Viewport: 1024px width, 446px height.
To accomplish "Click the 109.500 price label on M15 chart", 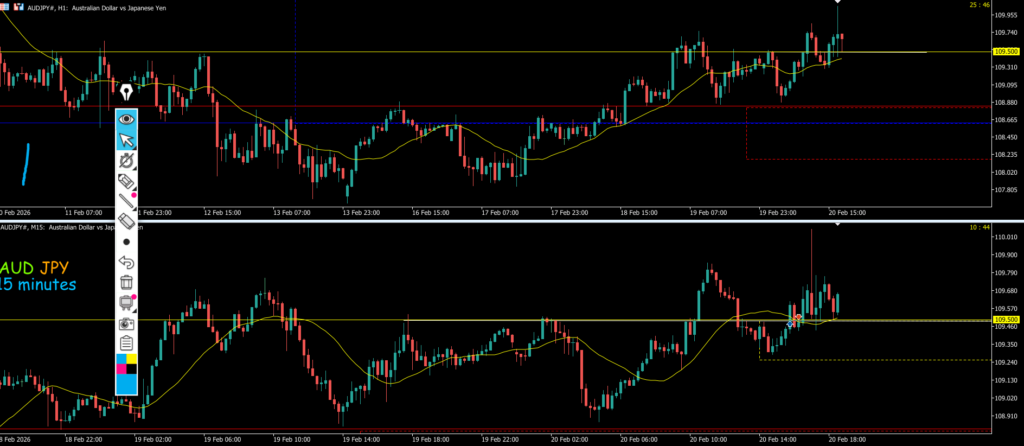I will (x=1005, y=320).
